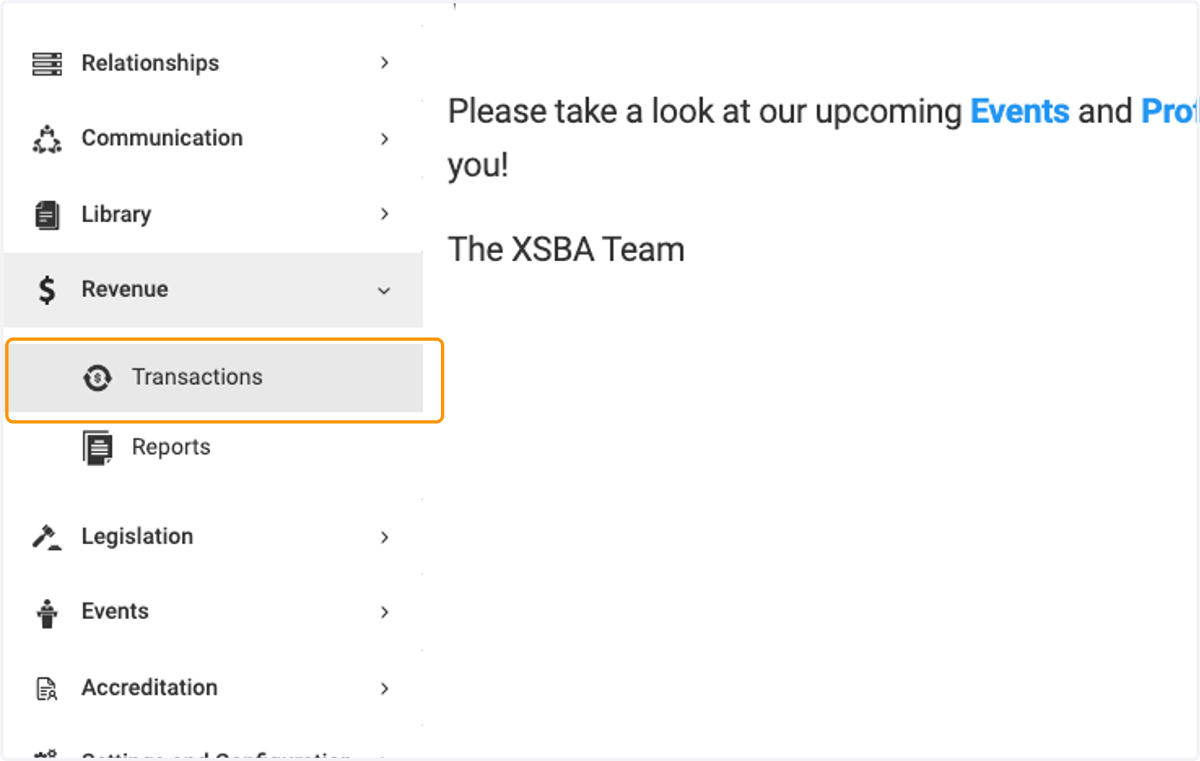1200x761 pixels.
Task: Click the Events speaker podium icon
Action: (x=46, y=612)
